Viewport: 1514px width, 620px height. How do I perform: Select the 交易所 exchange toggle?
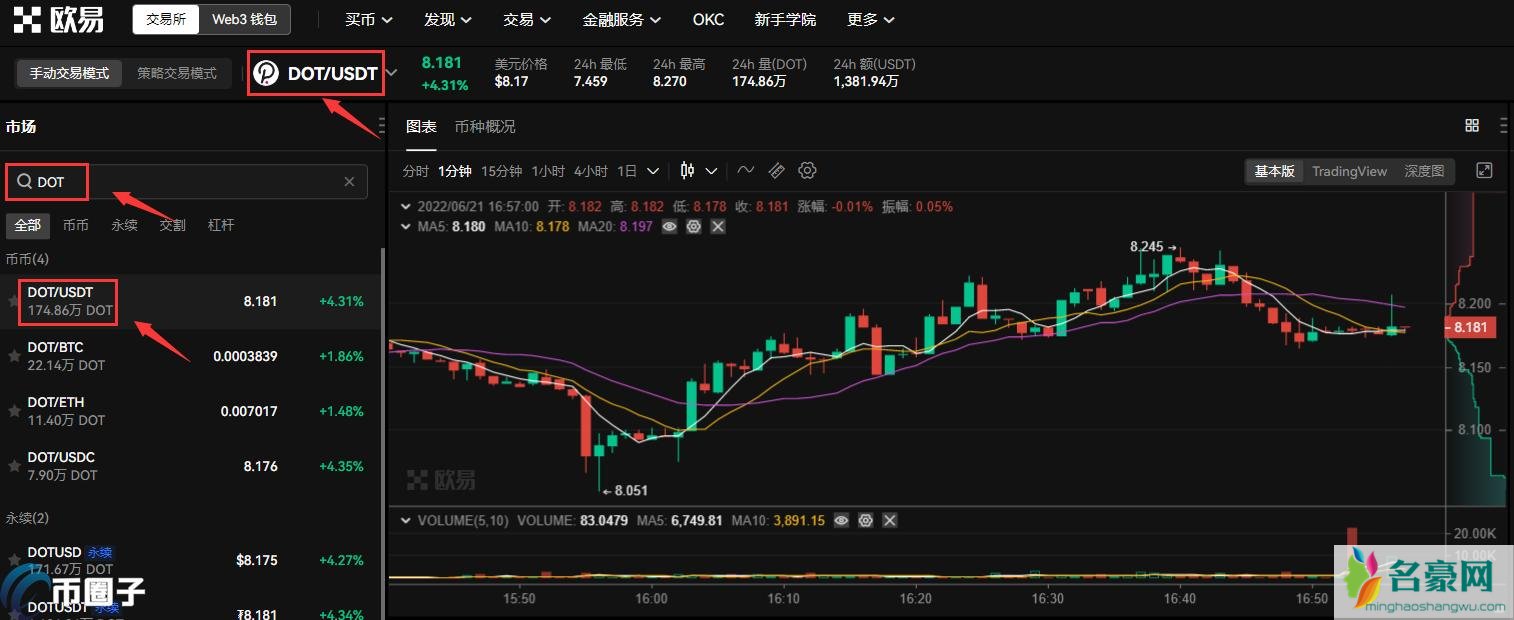tap(166, 19)
